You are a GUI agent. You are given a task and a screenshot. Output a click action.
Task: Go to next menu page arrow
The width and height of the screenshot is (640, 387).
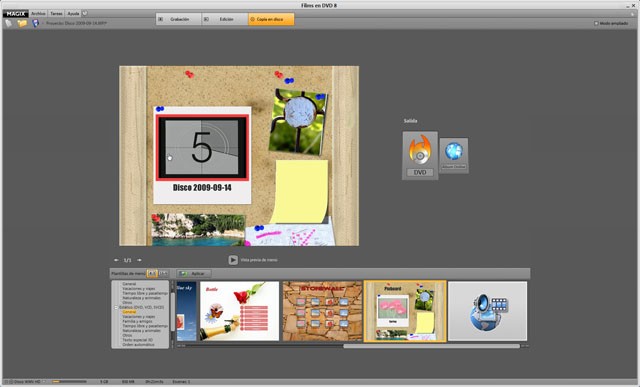[139, 260]
